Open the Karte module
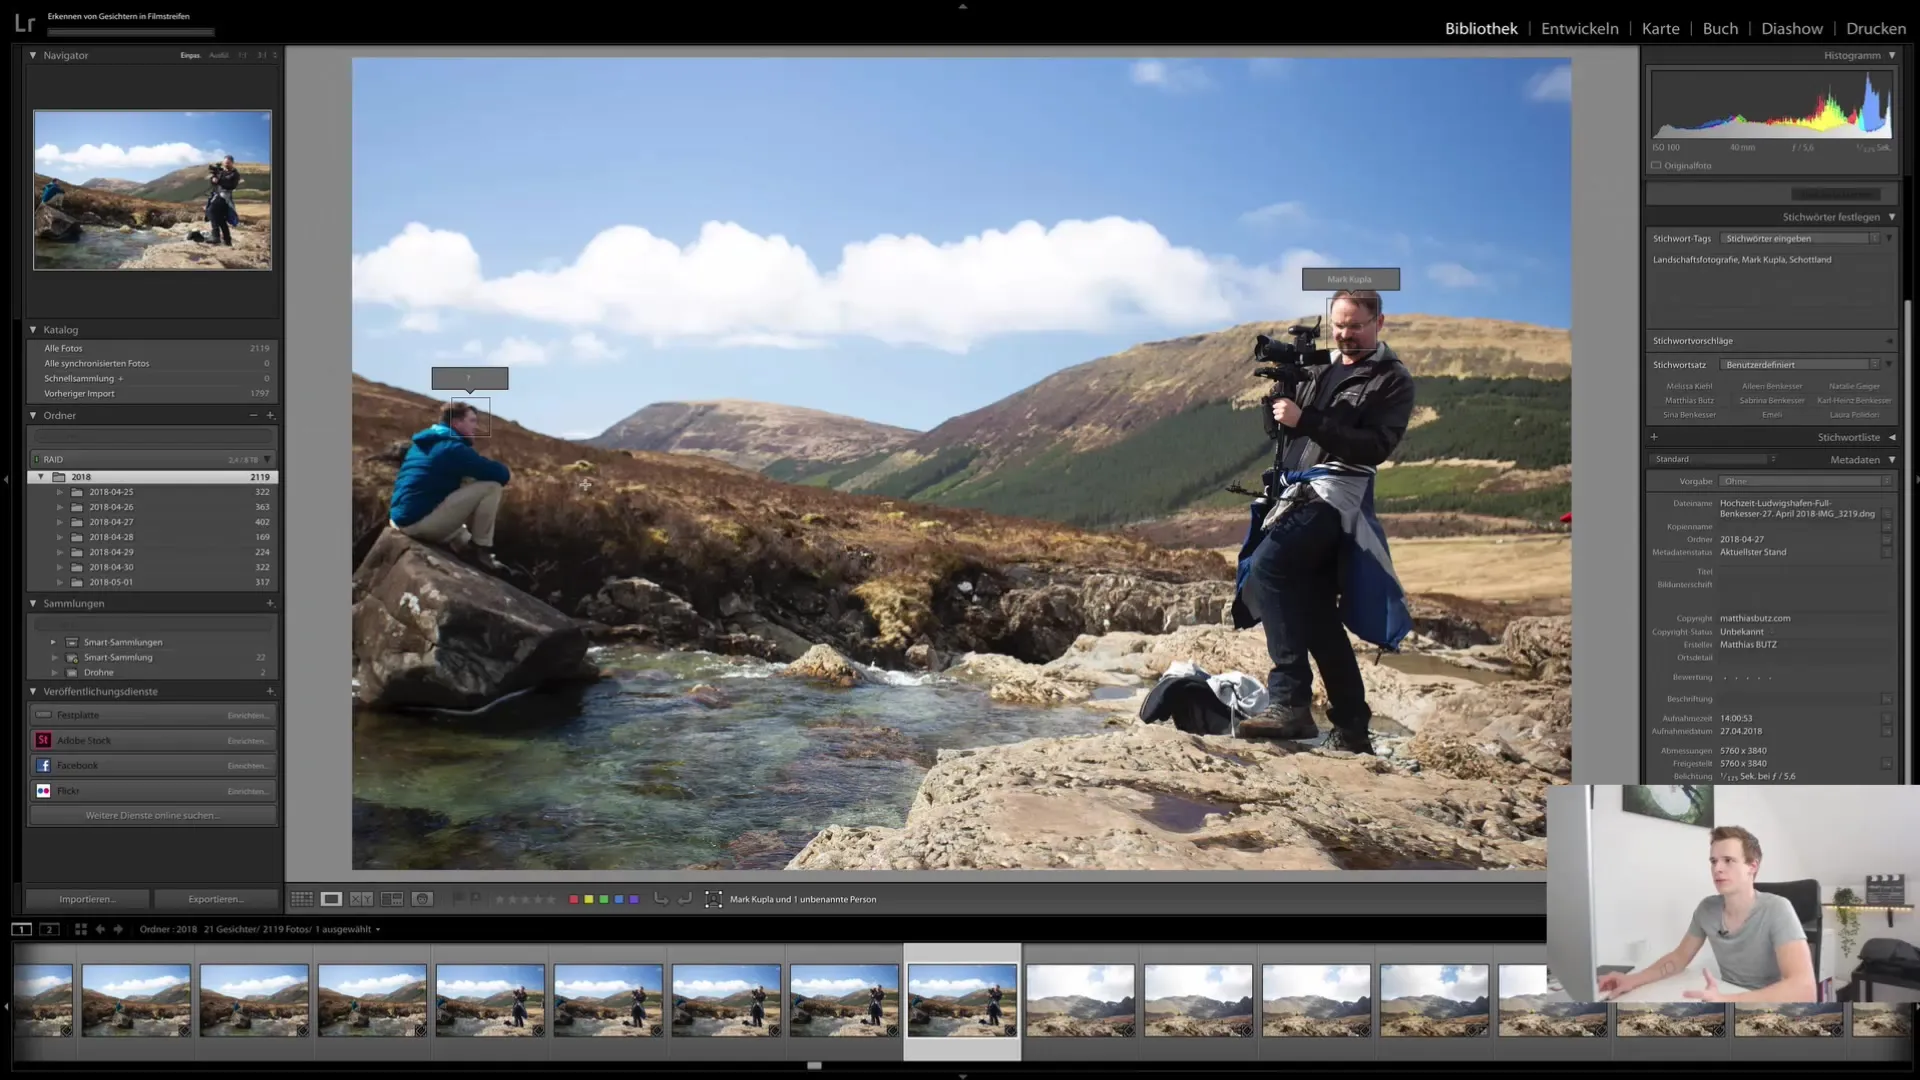Image resolution: width=1920 pixels, height=1080 pixels. coord(1660,28)
